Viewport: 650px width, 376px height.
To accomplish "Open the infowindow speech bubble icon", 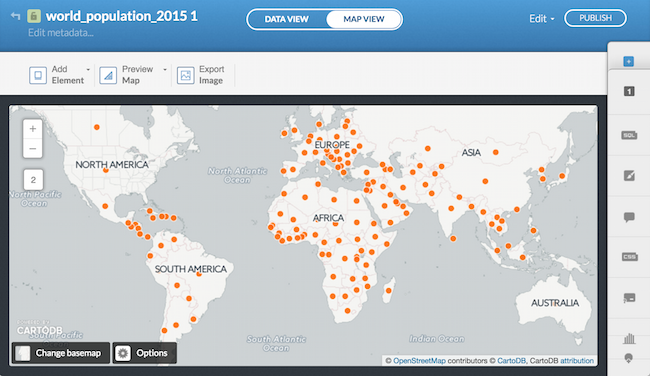I will (629, 217).
